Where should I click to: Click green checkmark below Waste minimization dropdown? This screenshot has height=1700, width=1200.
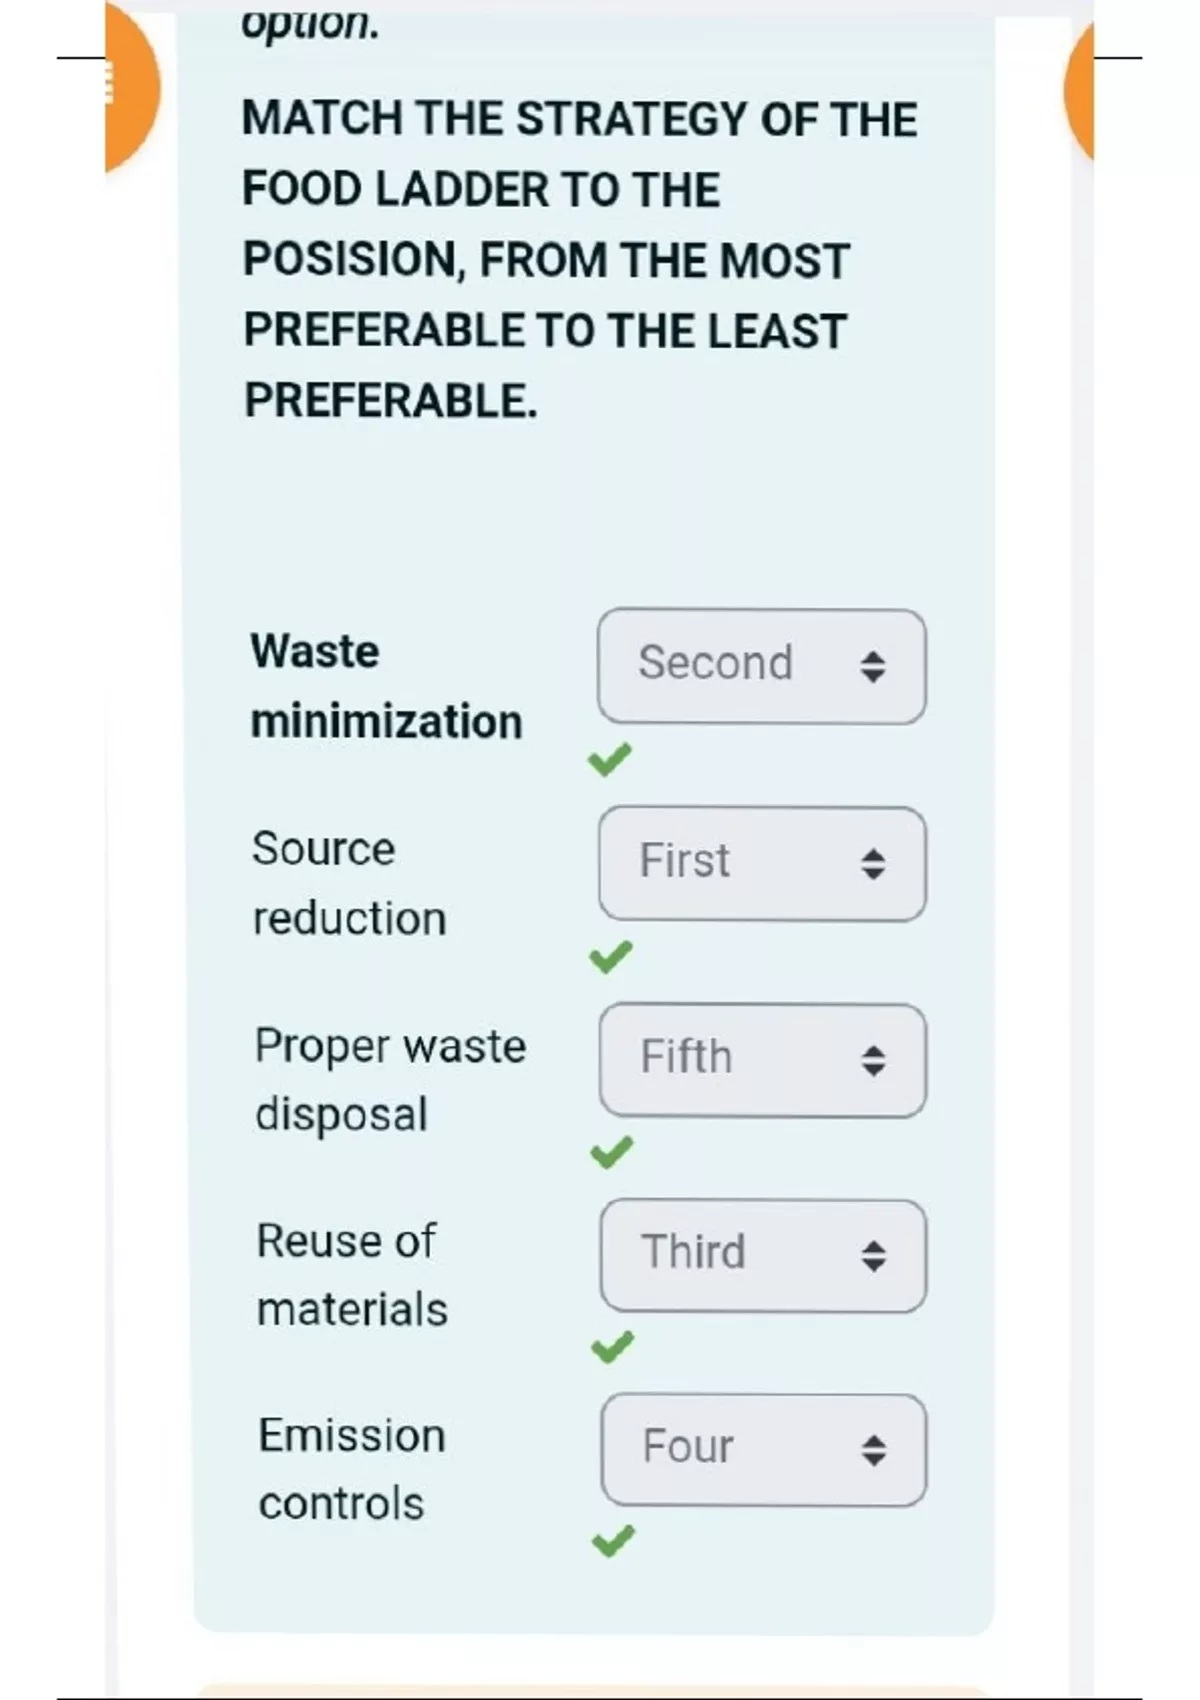coord(609,760)
